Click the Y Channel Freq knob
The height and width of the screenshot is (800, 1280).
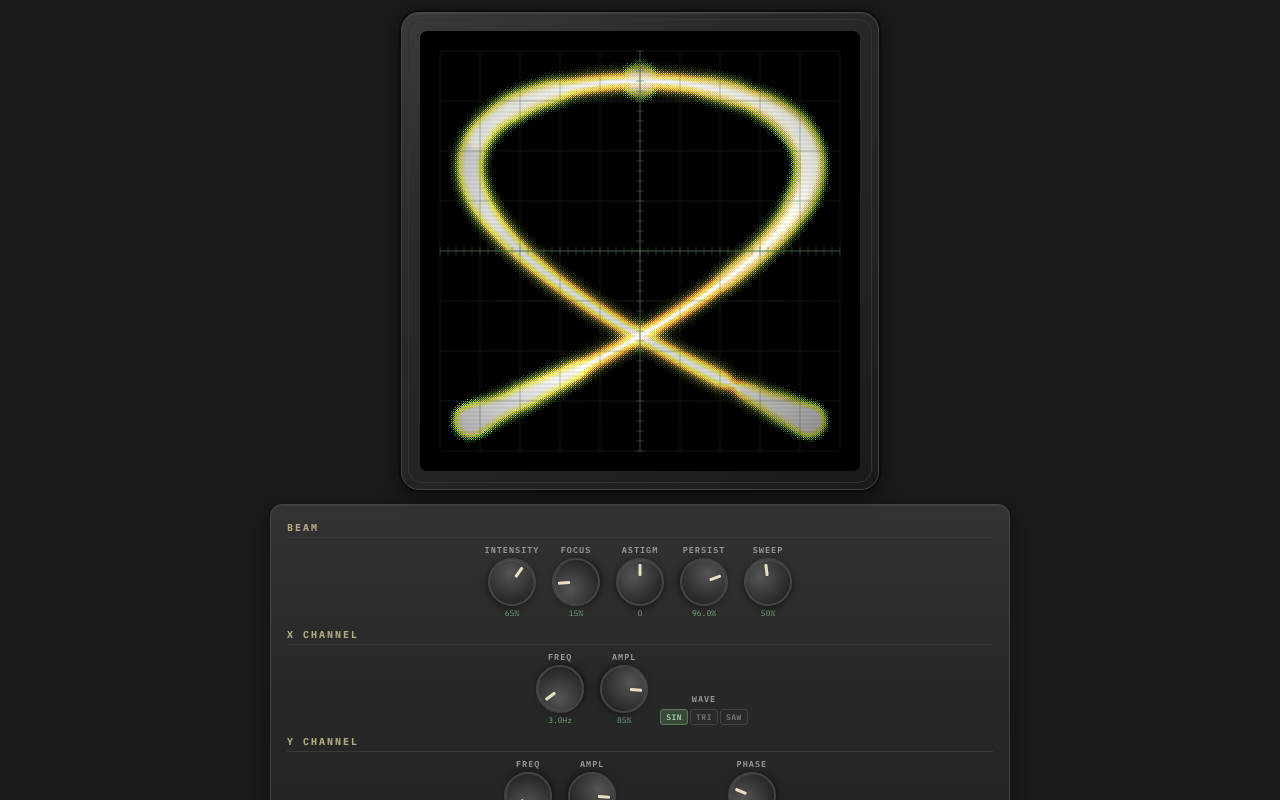pos(528,787)
